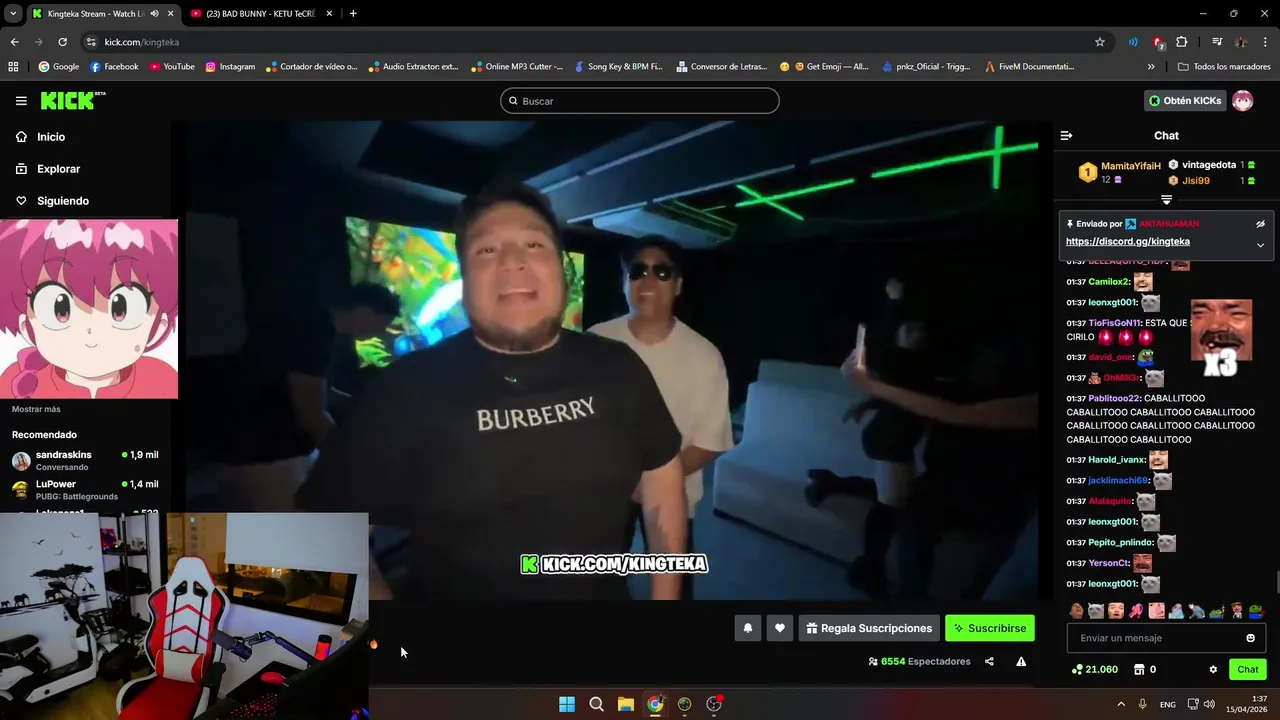The height and width of the screenshot is (720, 1280).
Task: Open File Explorer from the taskbar
Action: pyautogui.click(x=626, y=704)
